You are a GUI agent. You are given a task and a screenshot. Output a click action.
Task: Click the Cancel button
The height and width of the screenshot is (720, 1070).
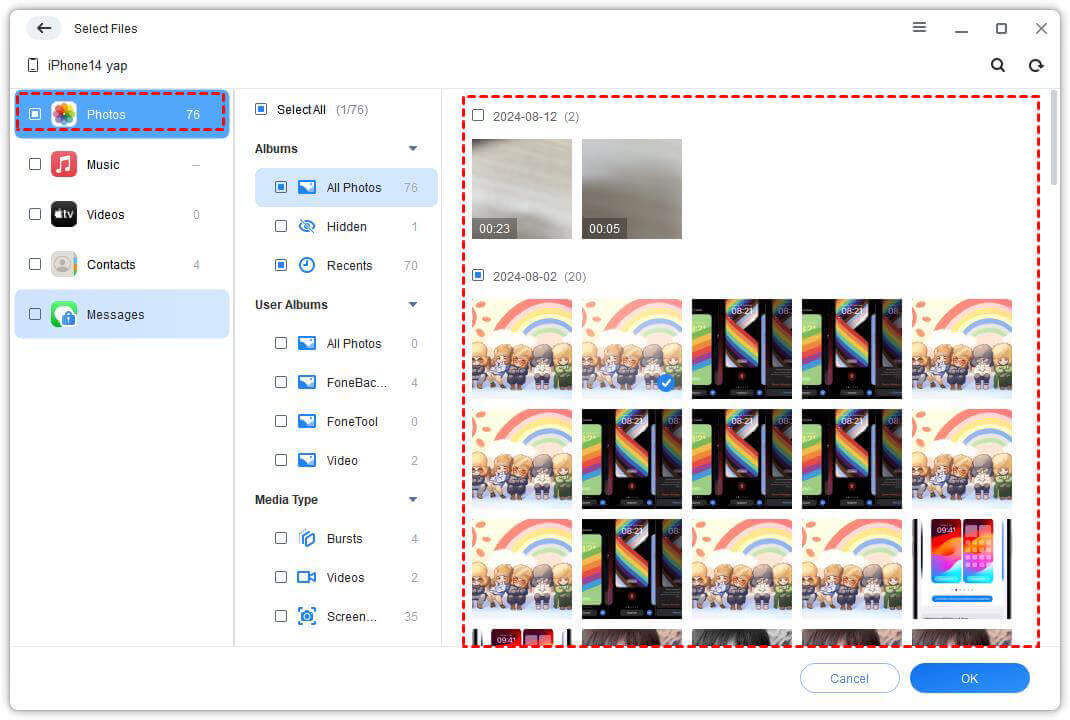[x=850, y=678]
